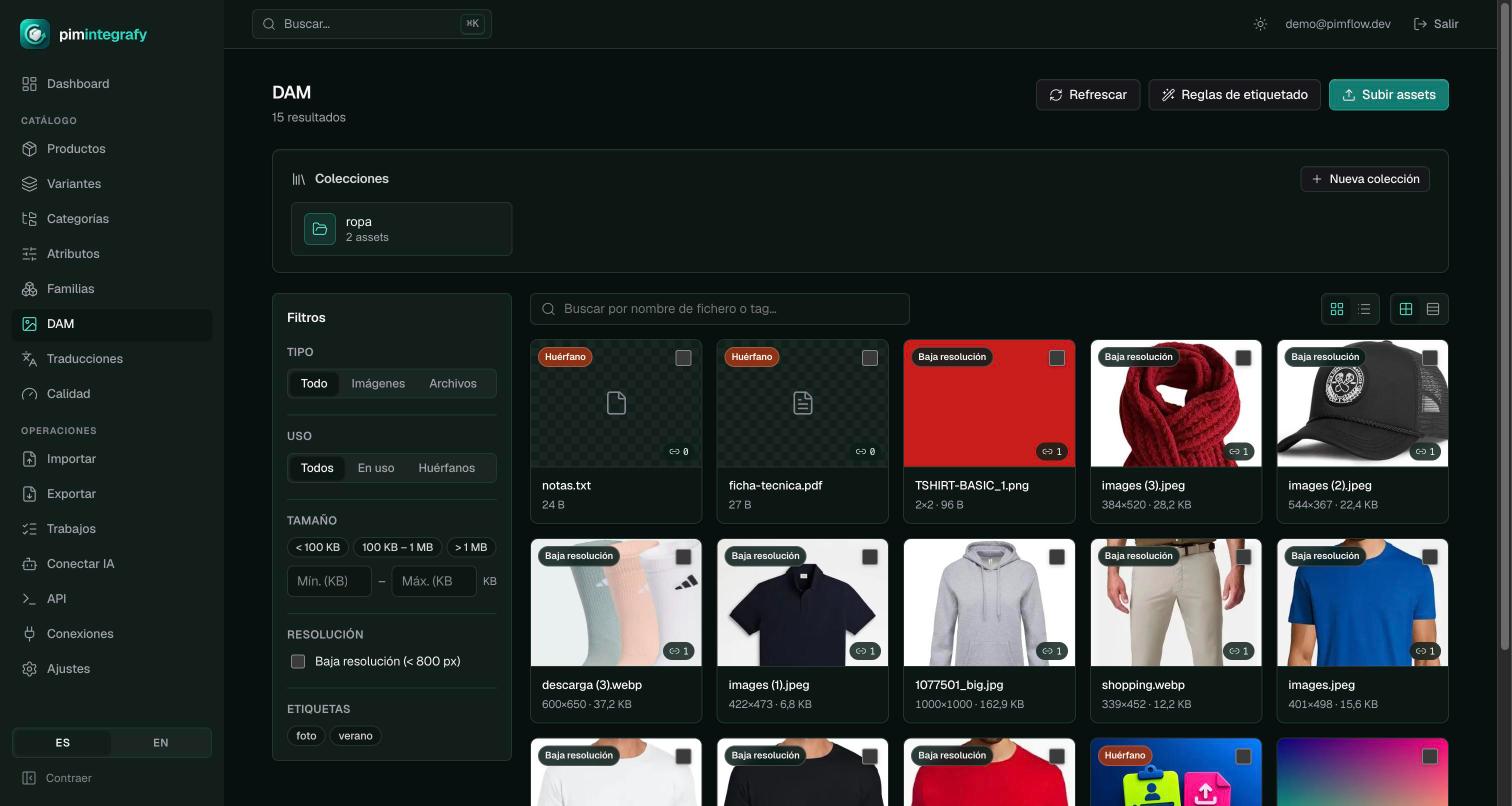Click the link count badge on notas.txt
Viewport: 1512px width, 806px height.
pos(679,452)
